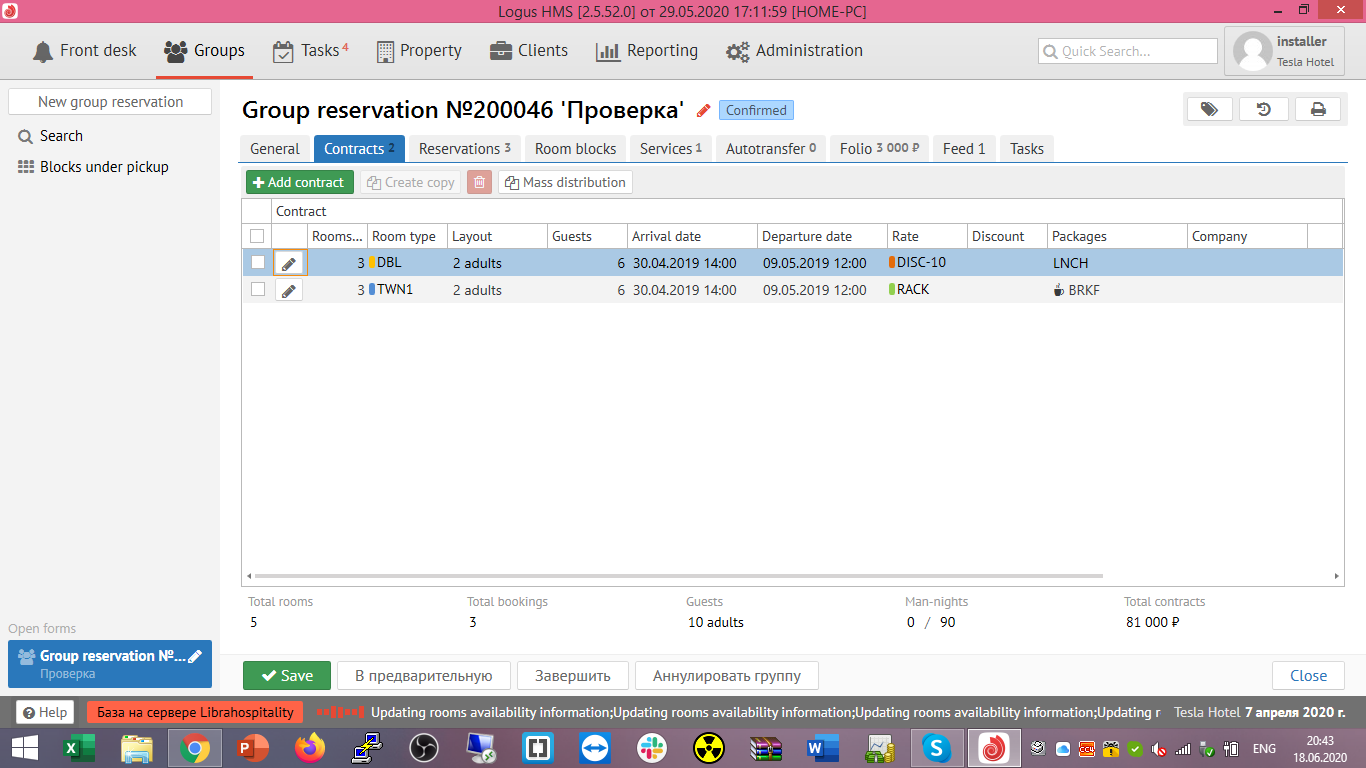Screen dimensions: 1366x768
Task: Switch to the Room blocks tab
Action: tap(576, 149)
